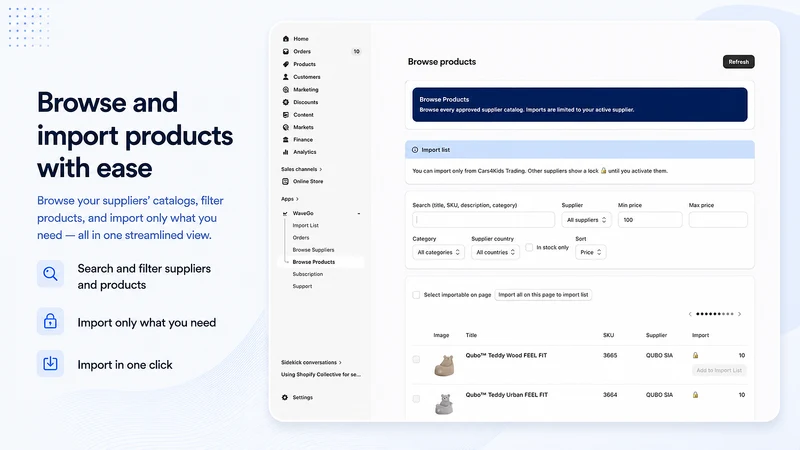Expand the Apps section
Screen dimensions: 800x450
pos(290,199)
